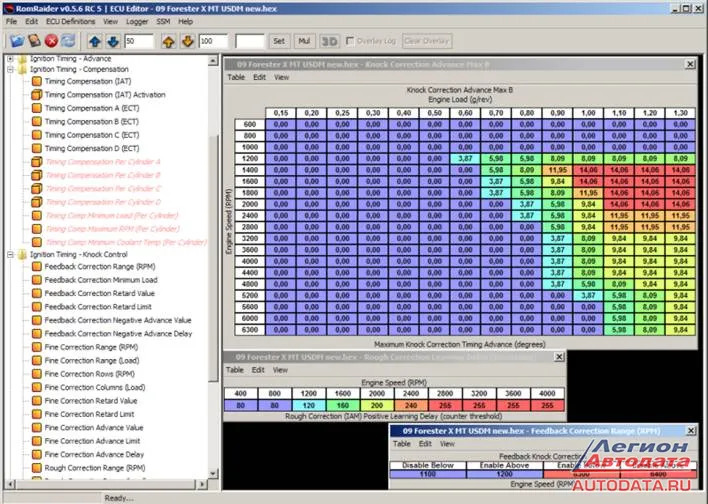
Task: Click the orange down arrow coarse decrement
Action: [x=187, y=42]
